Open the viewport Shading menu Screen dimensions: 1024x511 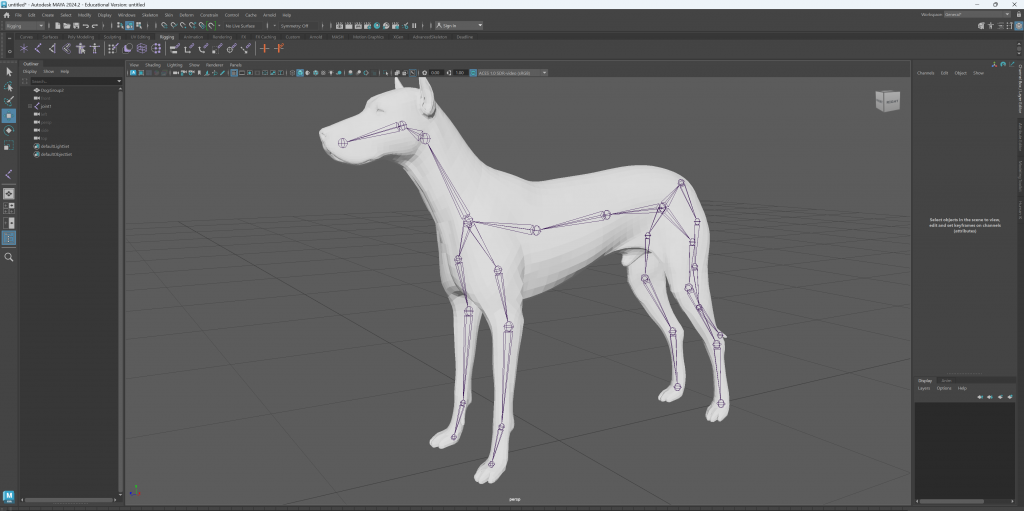153,65
